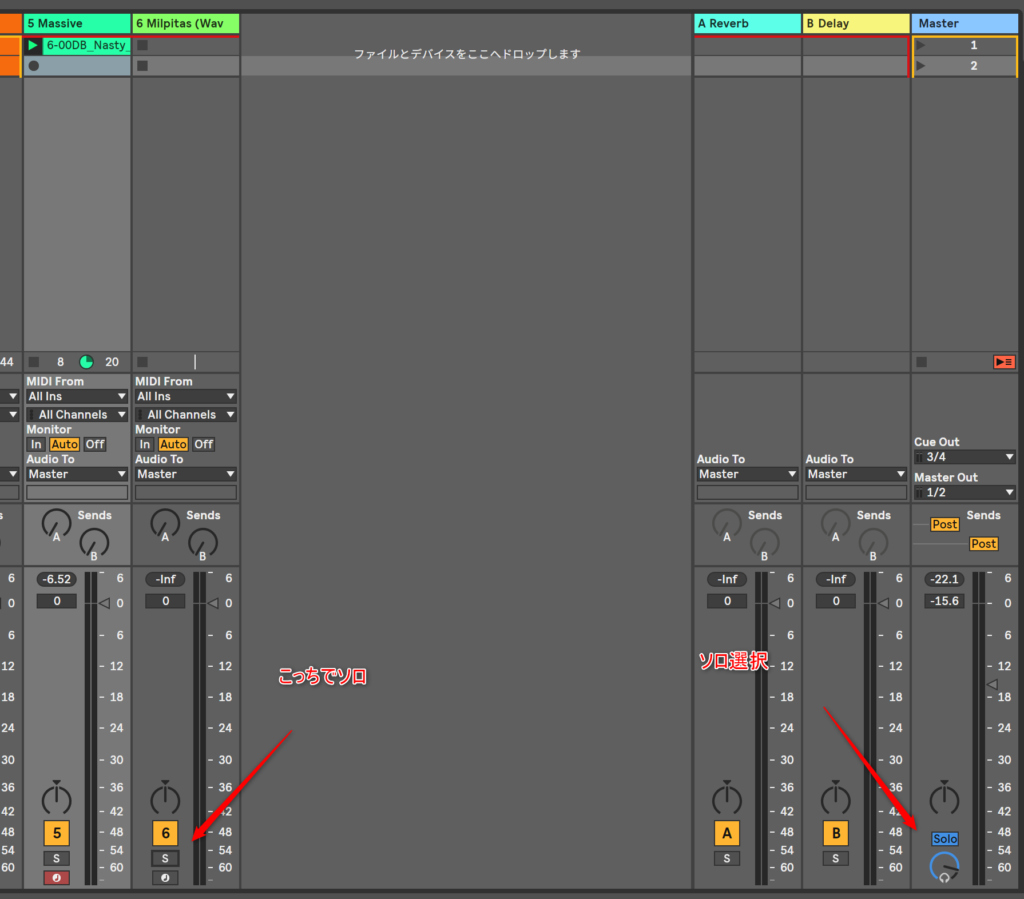Viewport: 1024px width, 899px height.
Task: Open the Cue Out 3/4 dropdown
Action: [964, 457]
